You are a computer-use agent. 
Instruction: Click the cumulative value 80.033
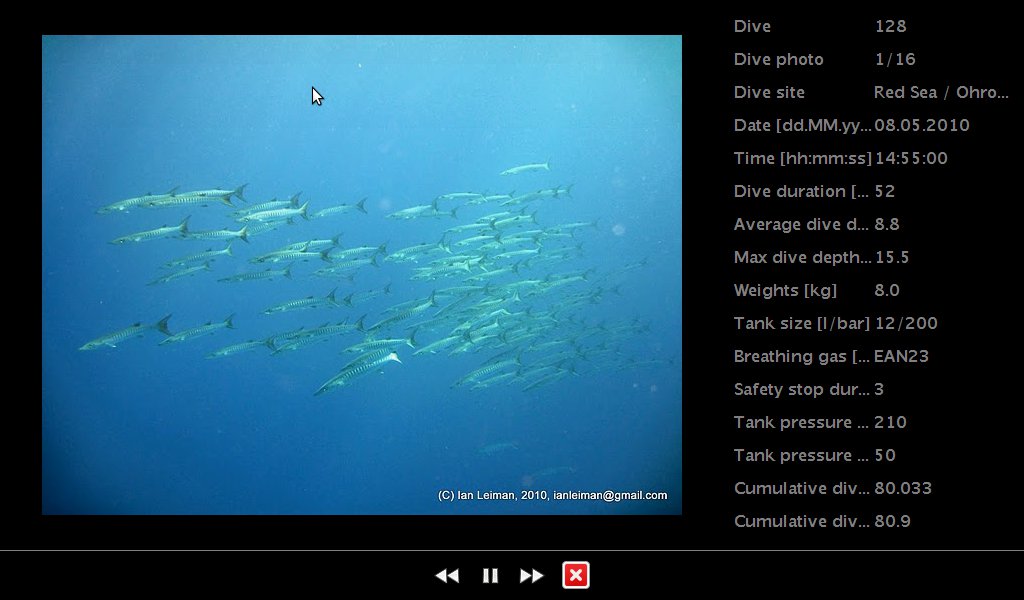click(902, 488)
